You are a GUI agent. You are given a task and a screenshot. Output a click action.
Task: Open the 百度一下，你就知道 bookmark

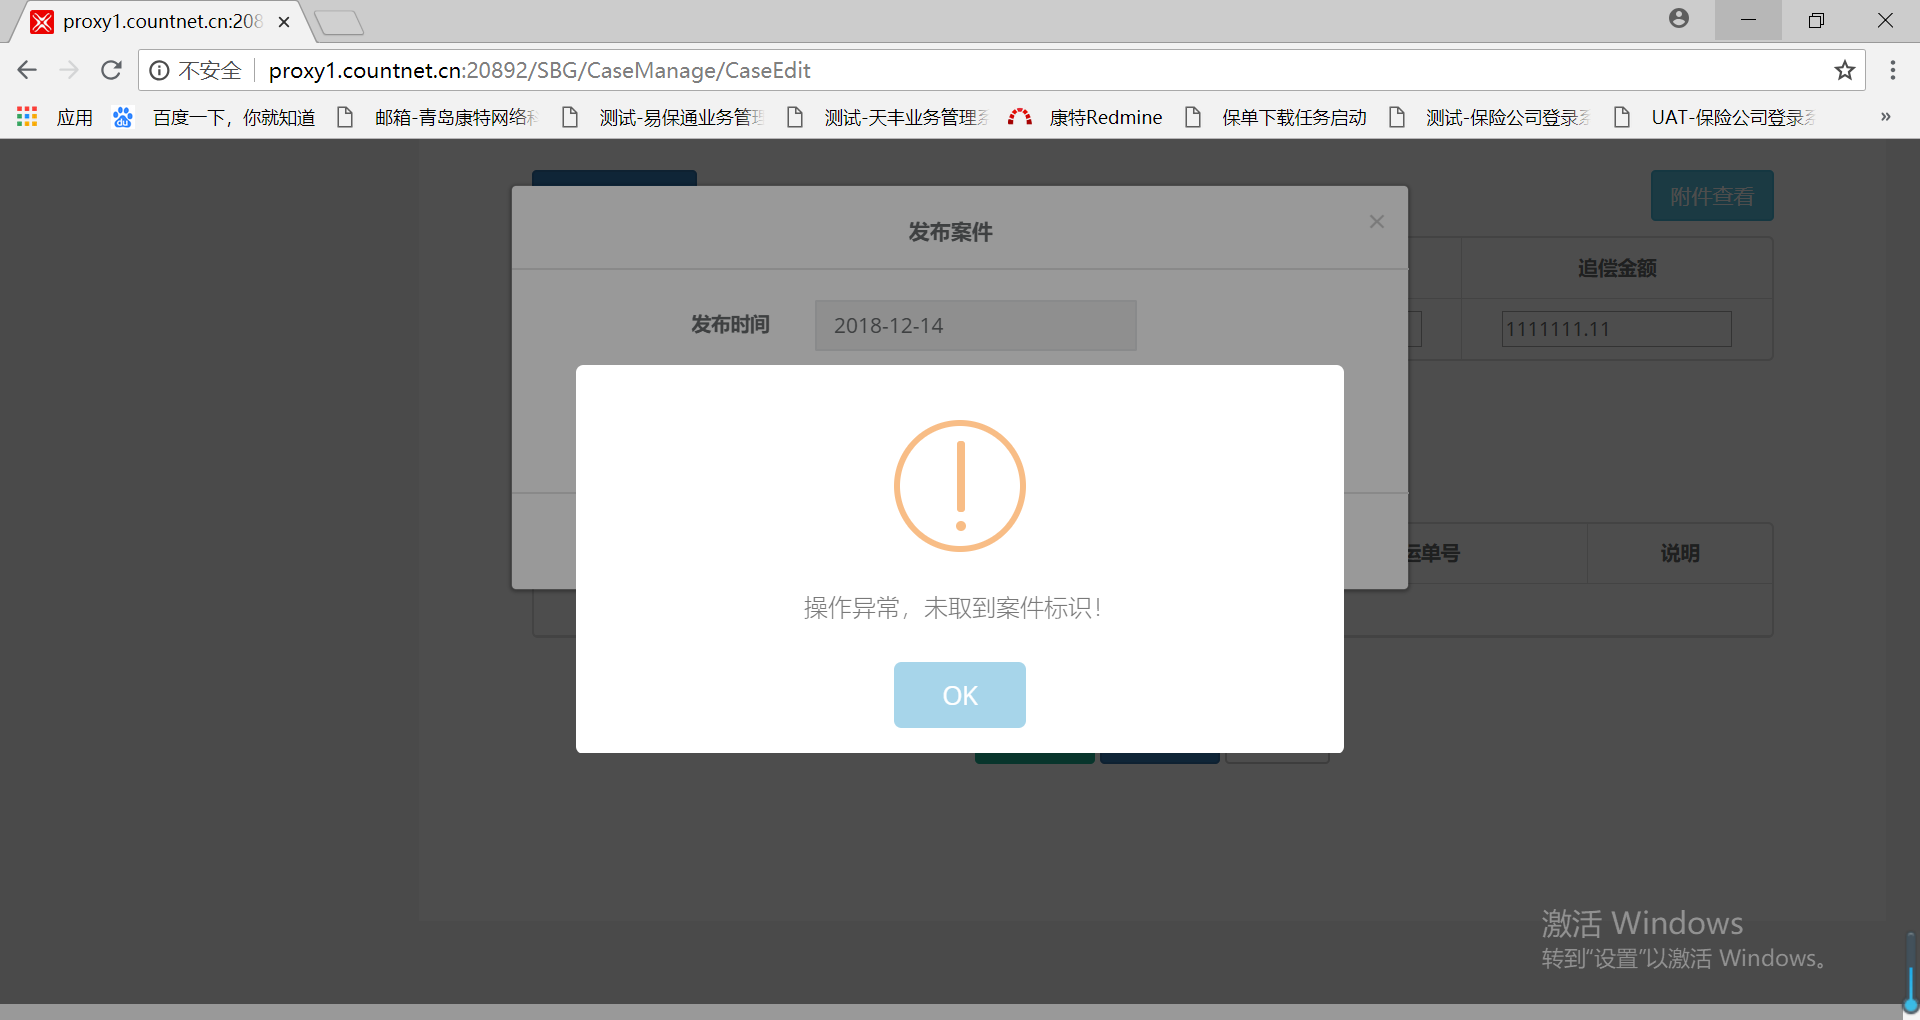[x=214, y=117]
